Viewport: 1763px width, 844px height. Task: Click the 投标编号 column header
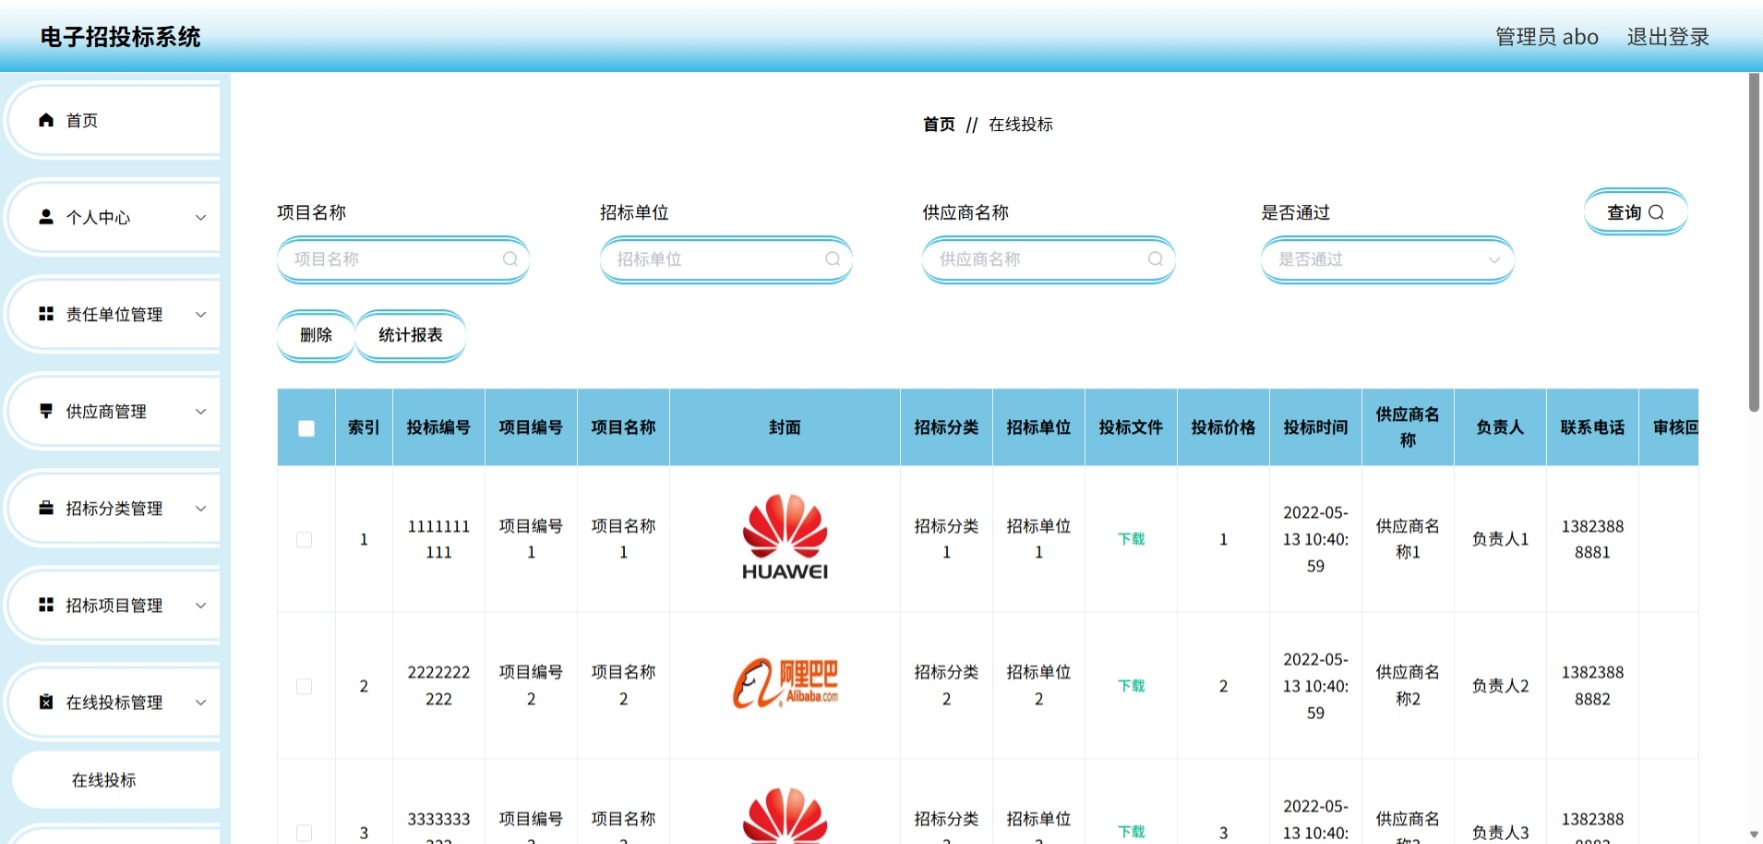click(438, 427)
